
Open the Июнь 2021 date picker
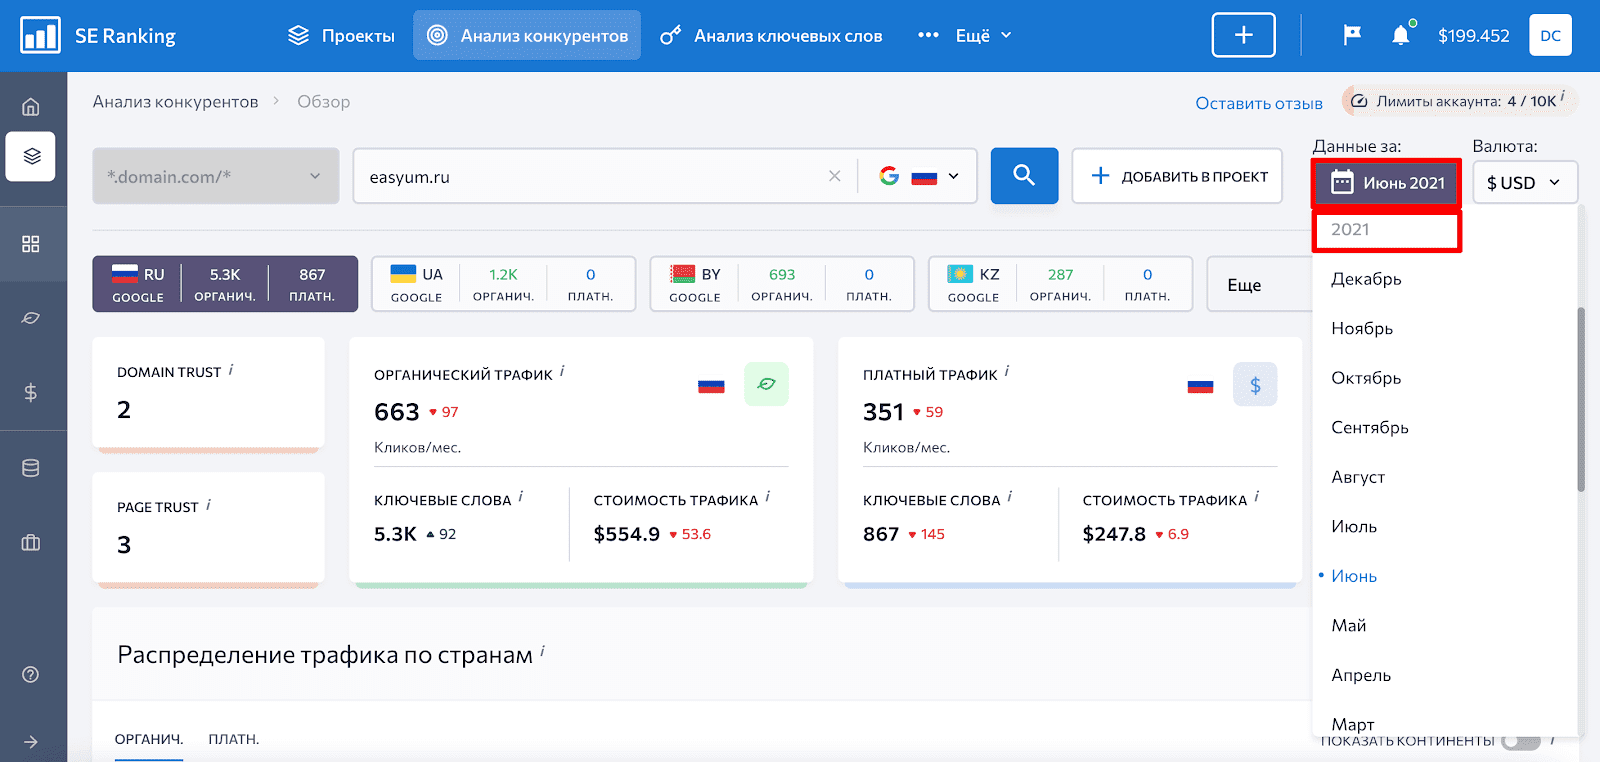click(1387, 183)
